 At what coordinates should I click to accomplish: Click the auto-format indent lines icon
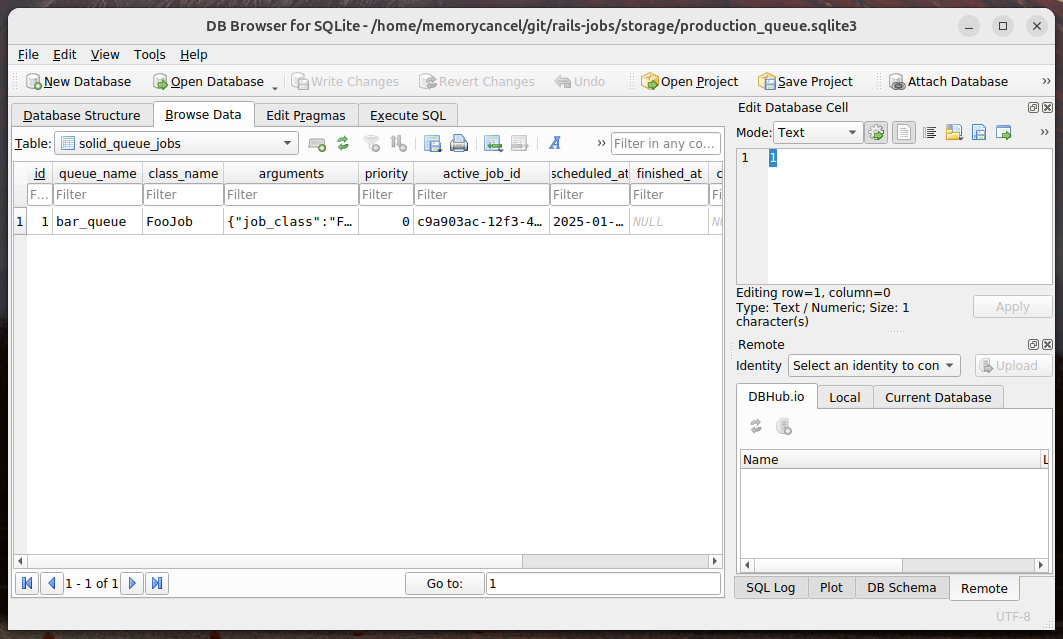pos(929,133)
